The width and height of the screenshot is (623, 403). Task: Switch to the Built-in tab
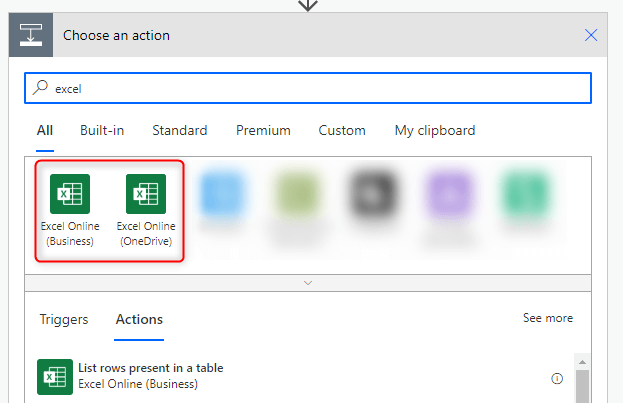pyautogui.click(x=102, y=130)
